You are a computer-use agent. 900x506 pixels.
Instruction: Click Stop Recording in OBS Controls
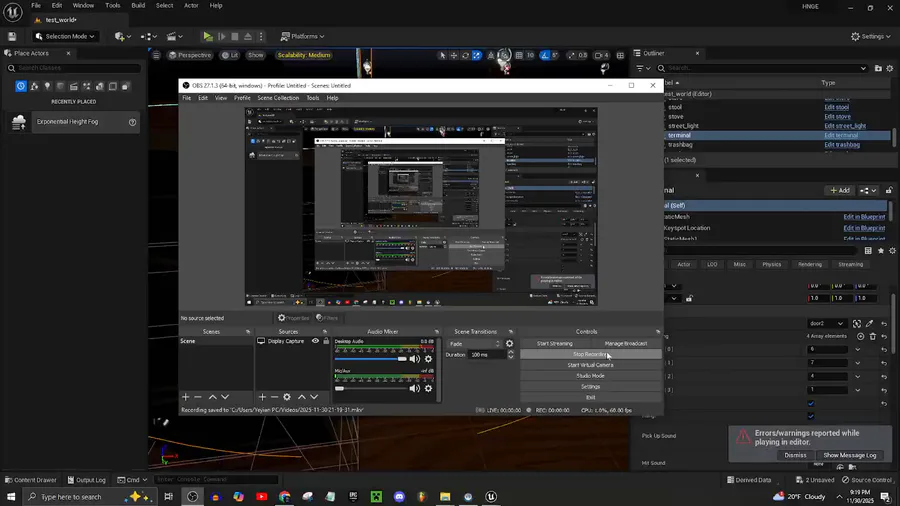(590, 355)
